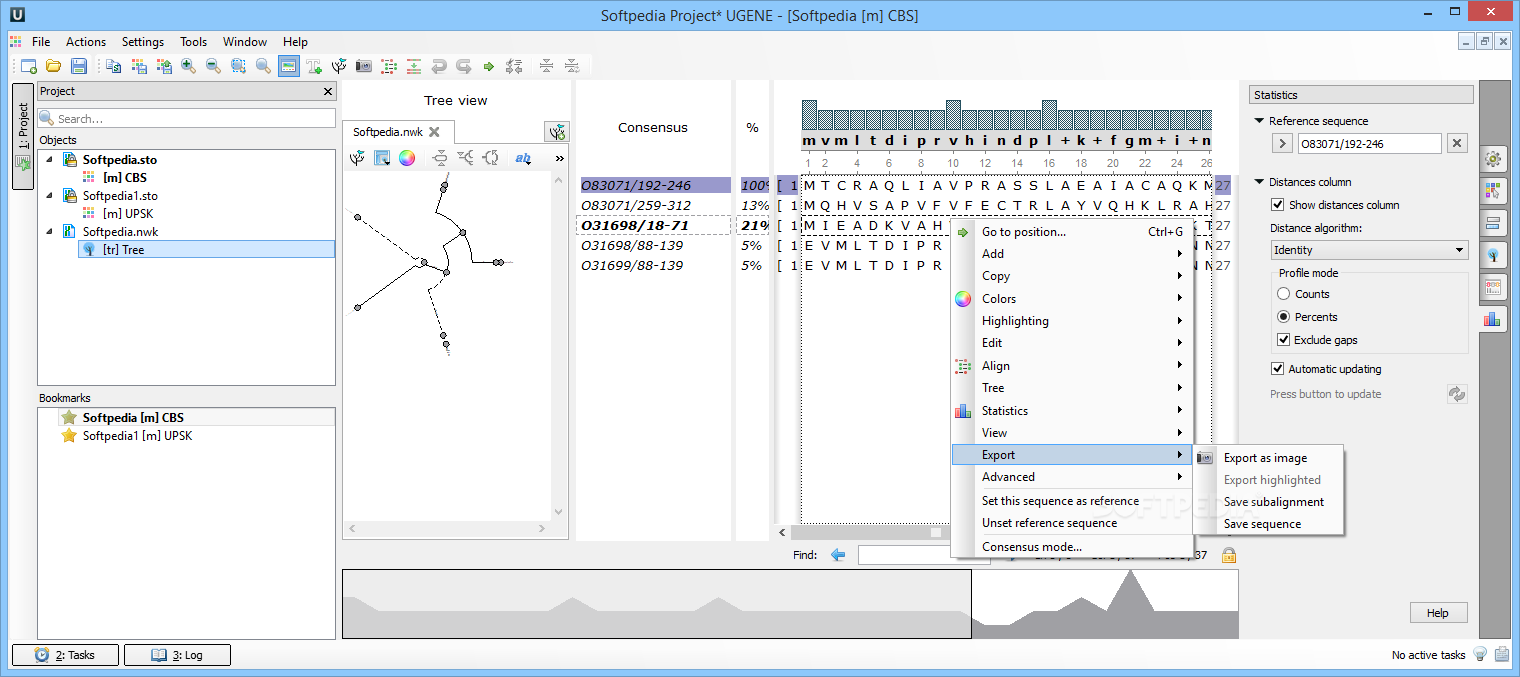Collapse the Softpedia.nwk tree node
This screenshot has width=1520, height=677.
point(49,232)
